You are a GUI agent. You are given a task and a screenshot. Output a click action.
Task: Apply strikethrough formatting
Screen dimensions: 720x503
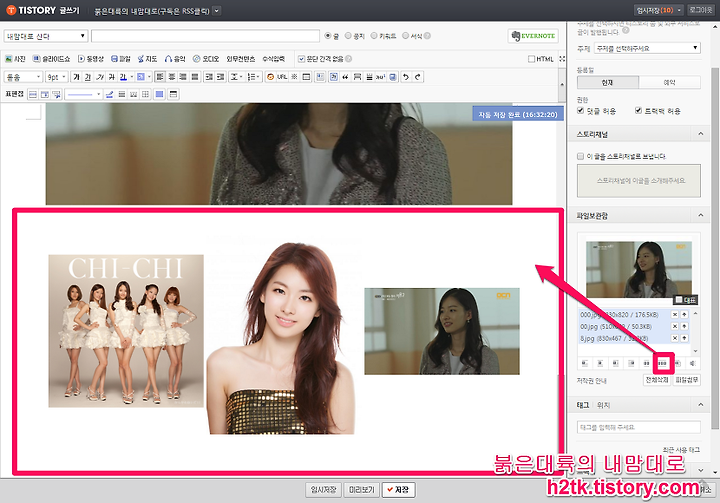coord(111,77)
